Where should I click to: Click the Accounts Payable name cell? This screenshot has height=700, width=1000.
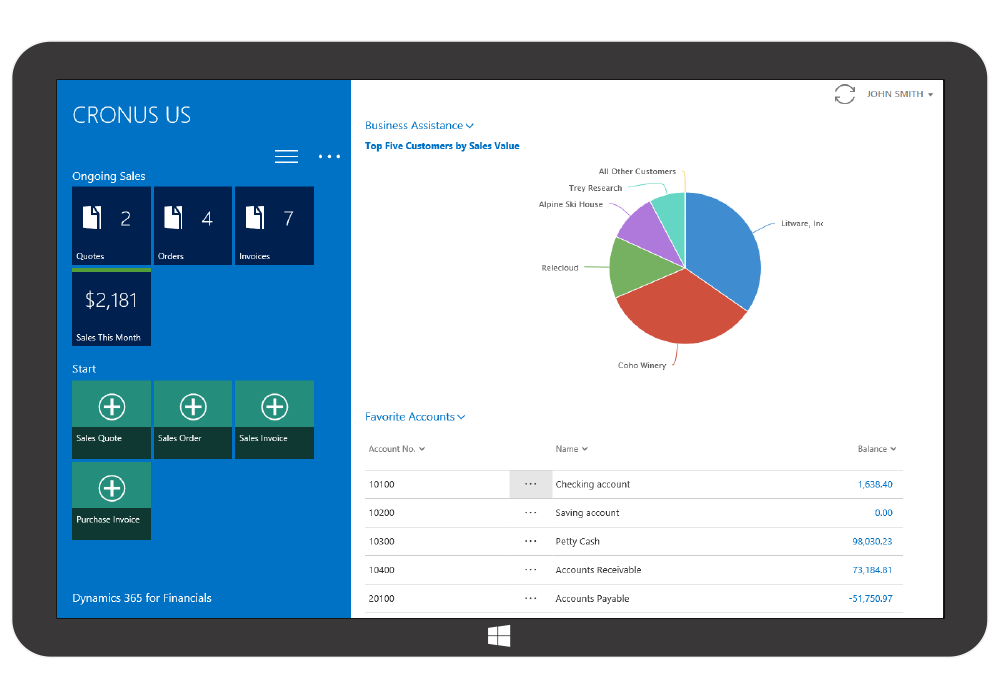[592, 599]
